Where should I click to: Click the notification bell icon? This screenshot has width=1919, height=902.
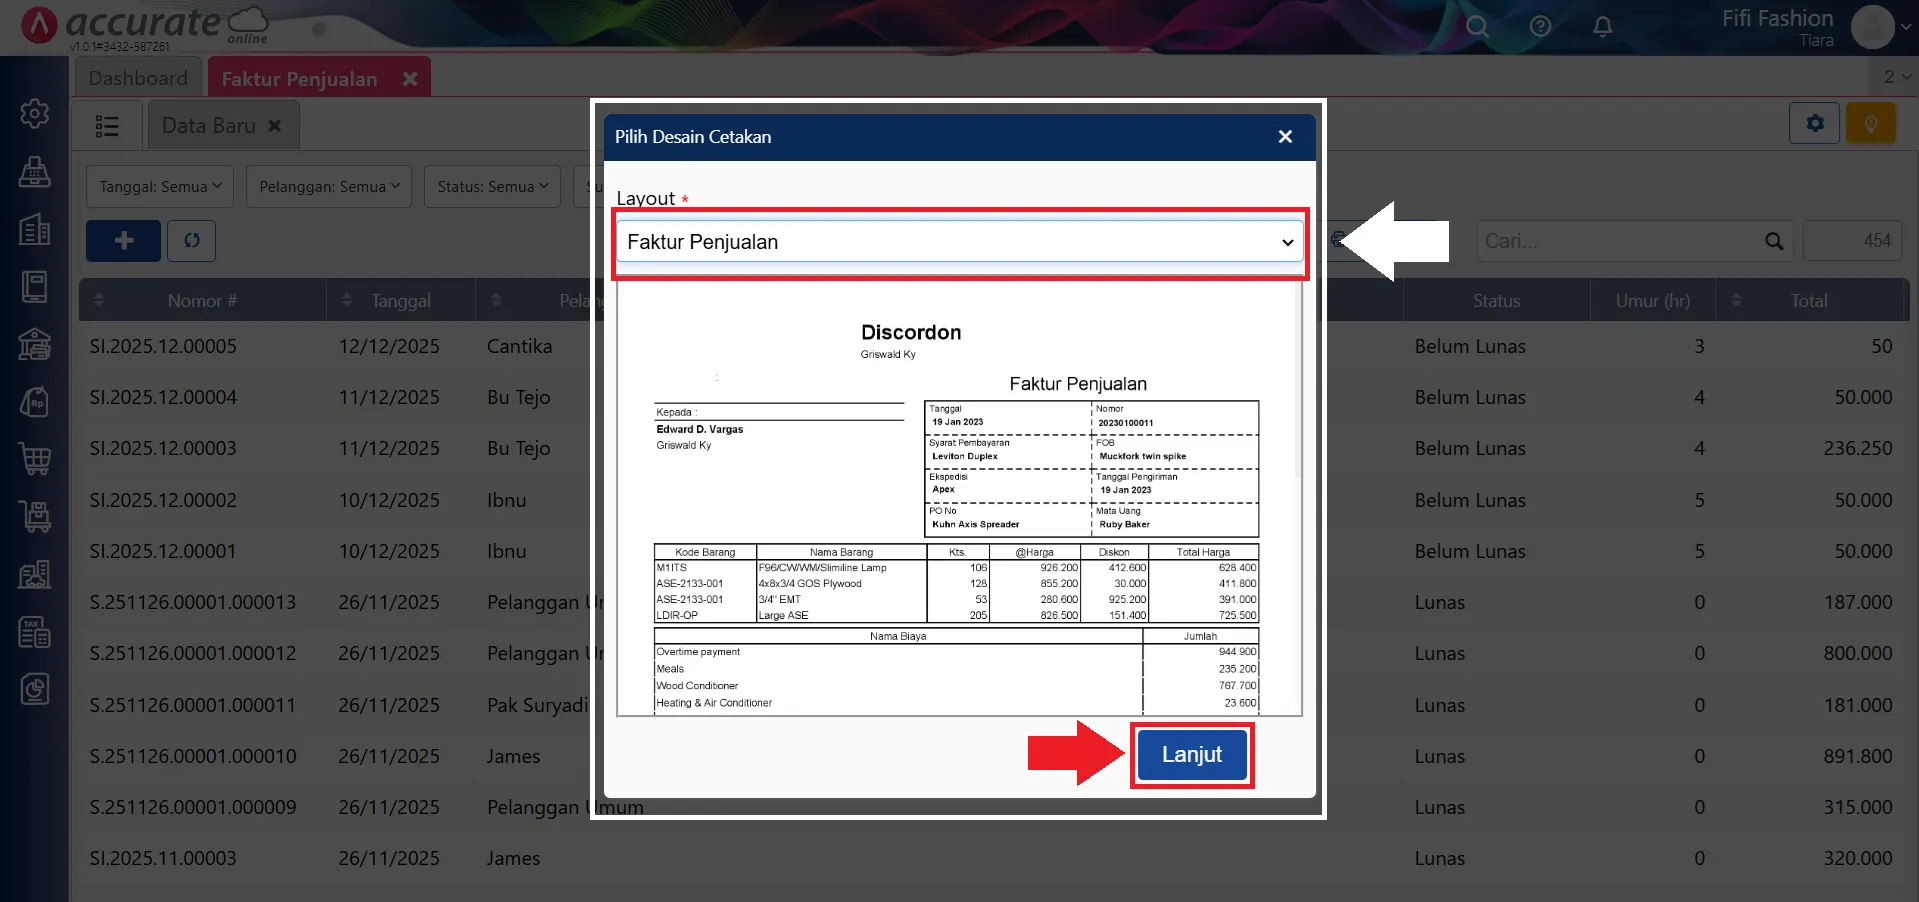[x=1602, y=27]
